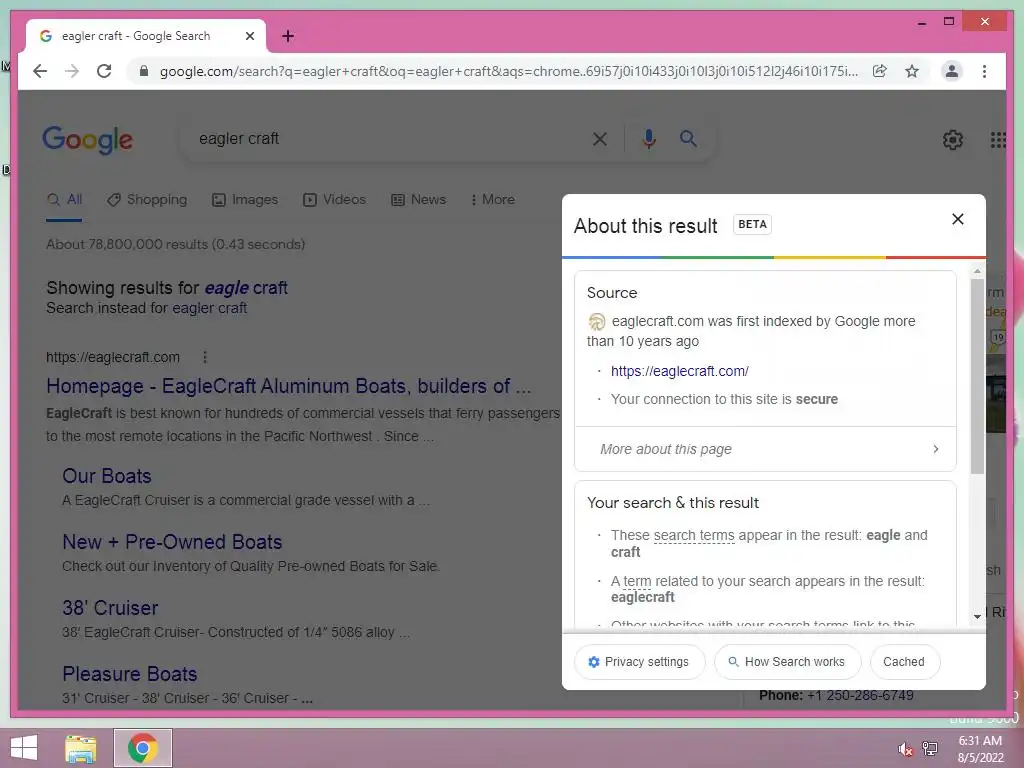Submit search with magnifier icon
1024x768 pixels.
pos(688,138)
